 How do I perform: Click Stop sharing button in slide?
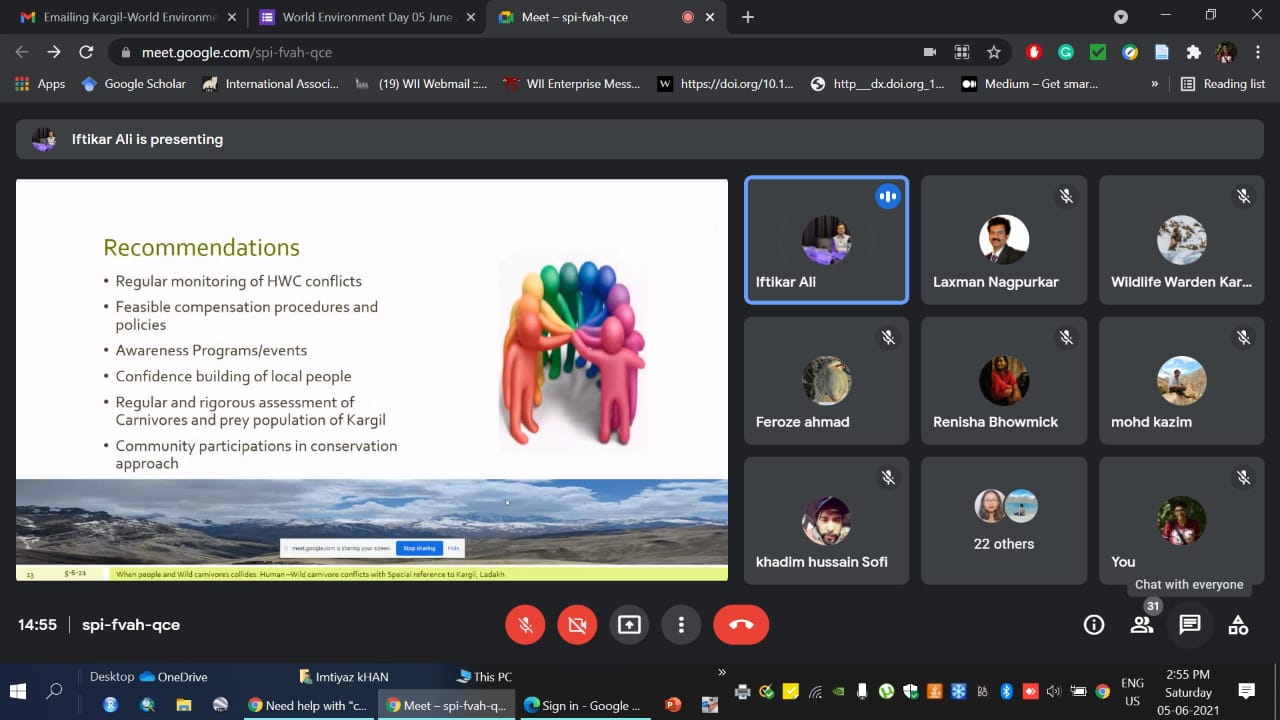[x=418, y=548]
